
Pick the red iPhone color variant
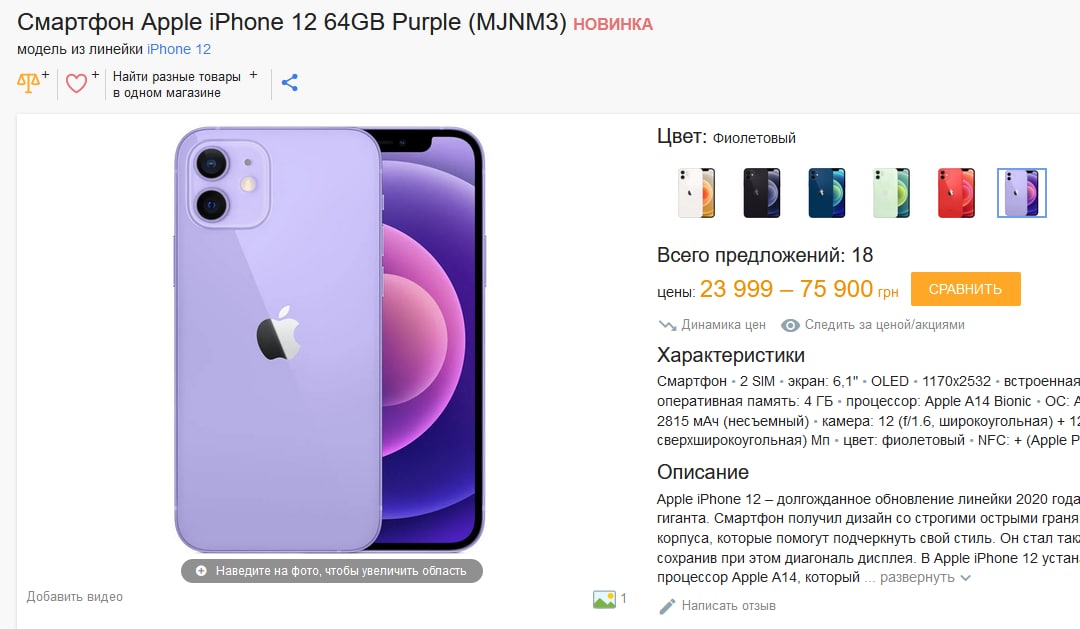click(x=956, y=193)
